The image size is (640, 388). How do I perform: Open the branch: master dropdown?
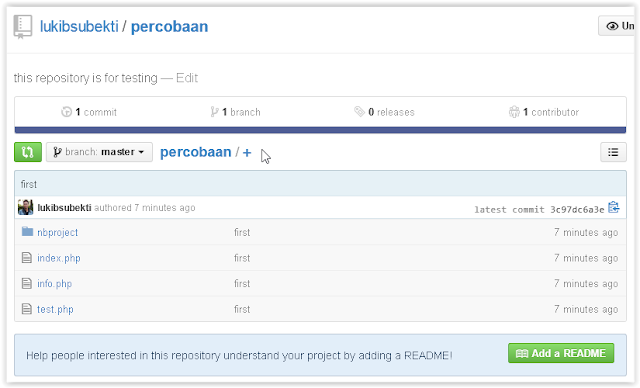click(x=99, y=152)
